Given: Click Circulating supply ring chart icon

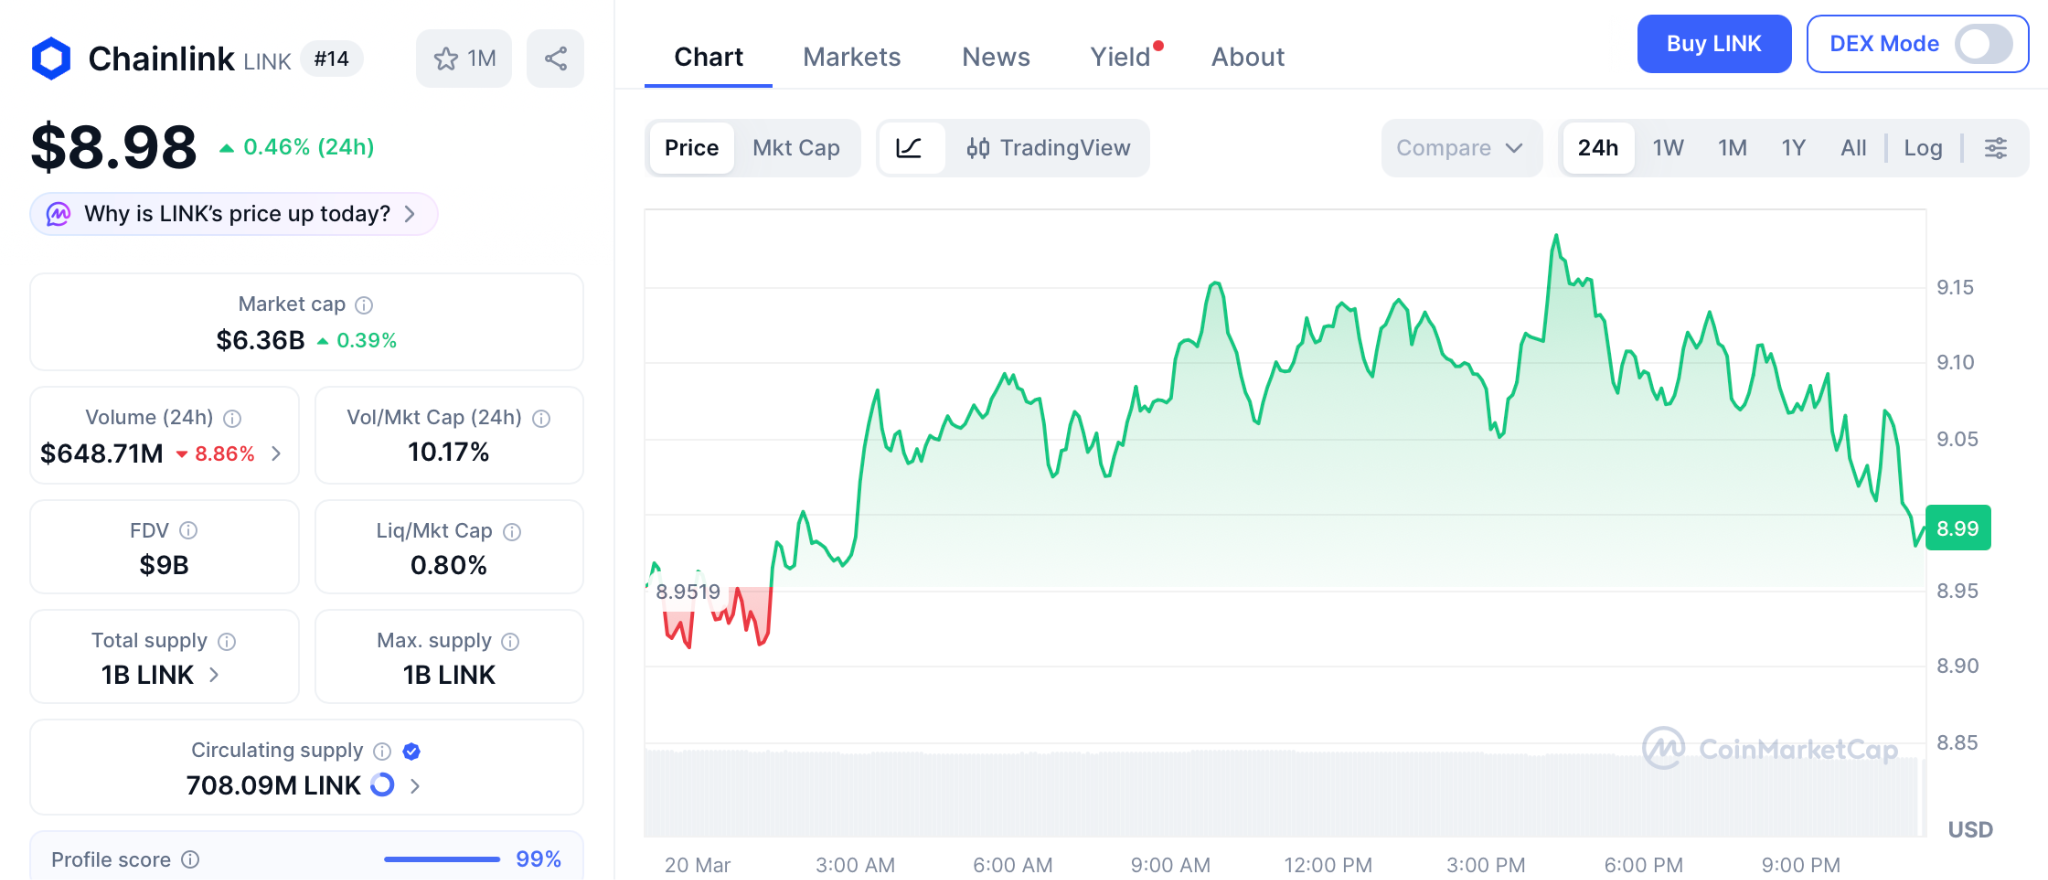Looking at the screenshot, I should click(382, 785).
